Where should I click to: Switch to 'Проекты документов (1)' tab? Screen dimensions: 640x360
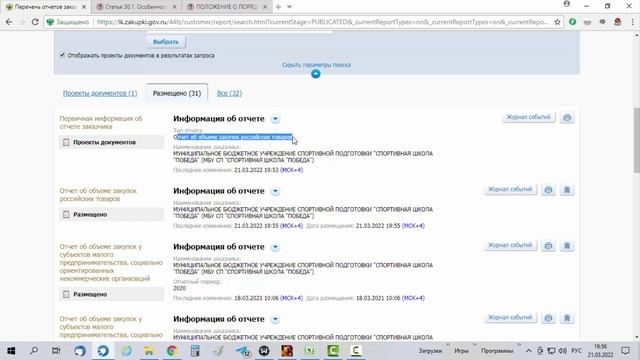100,93
